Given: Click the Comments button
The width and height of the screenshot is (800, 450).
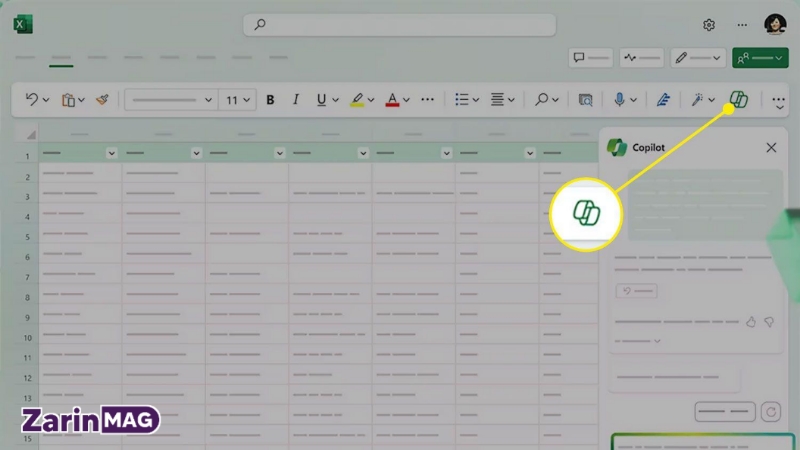Looking at the screenshot, I should pos(591,58).
